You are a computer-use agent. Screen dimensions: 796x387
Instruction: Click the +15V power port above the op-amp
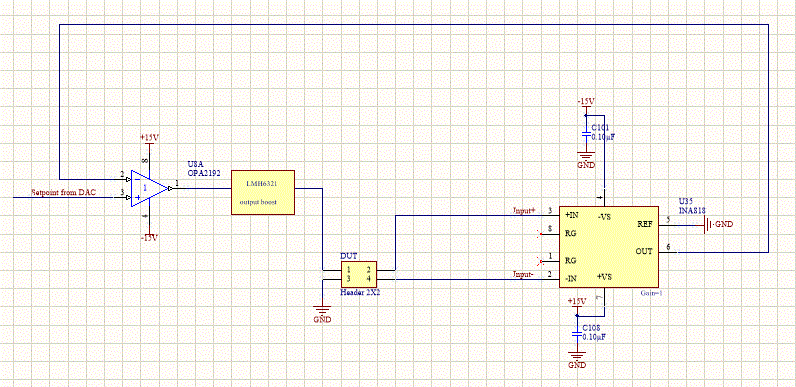click(150, 140)
